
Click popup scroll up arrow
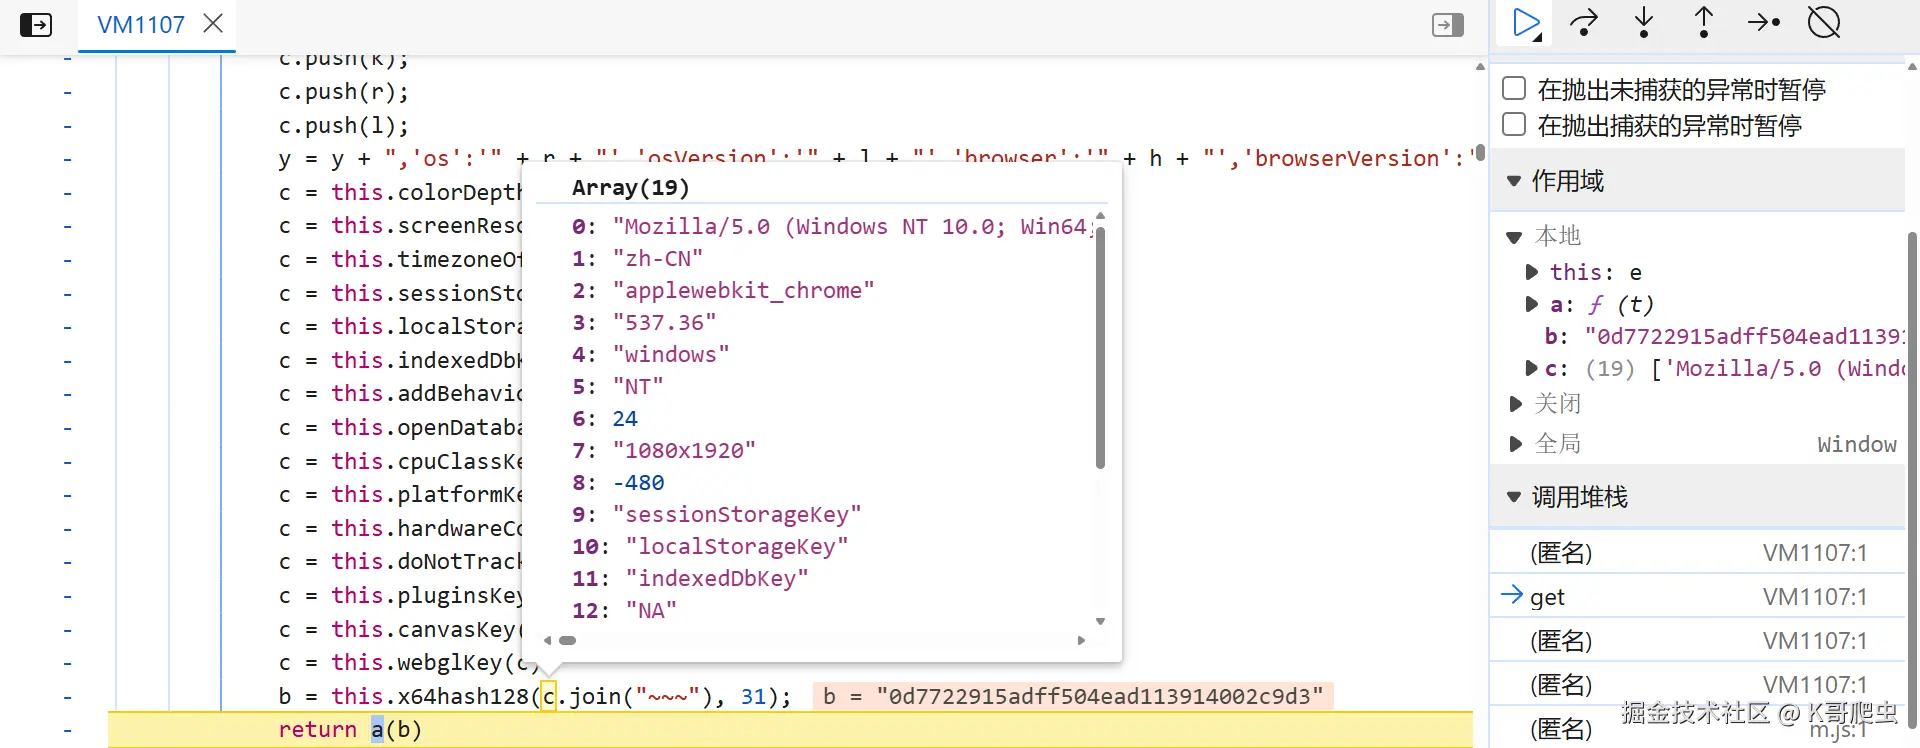1100,215
